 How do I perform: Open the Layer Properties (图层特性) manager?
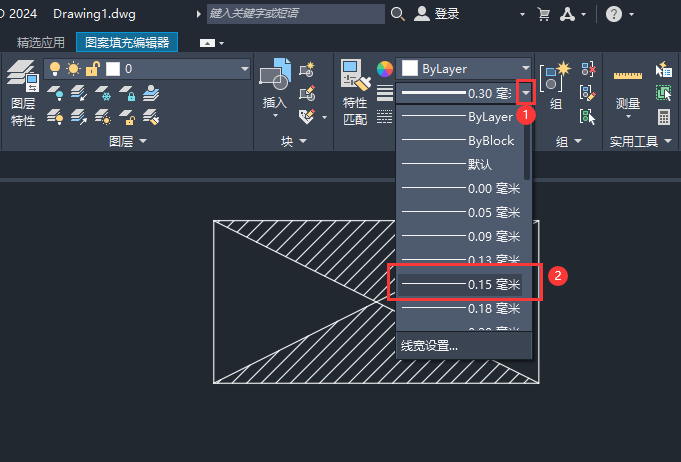coord(23,94)
